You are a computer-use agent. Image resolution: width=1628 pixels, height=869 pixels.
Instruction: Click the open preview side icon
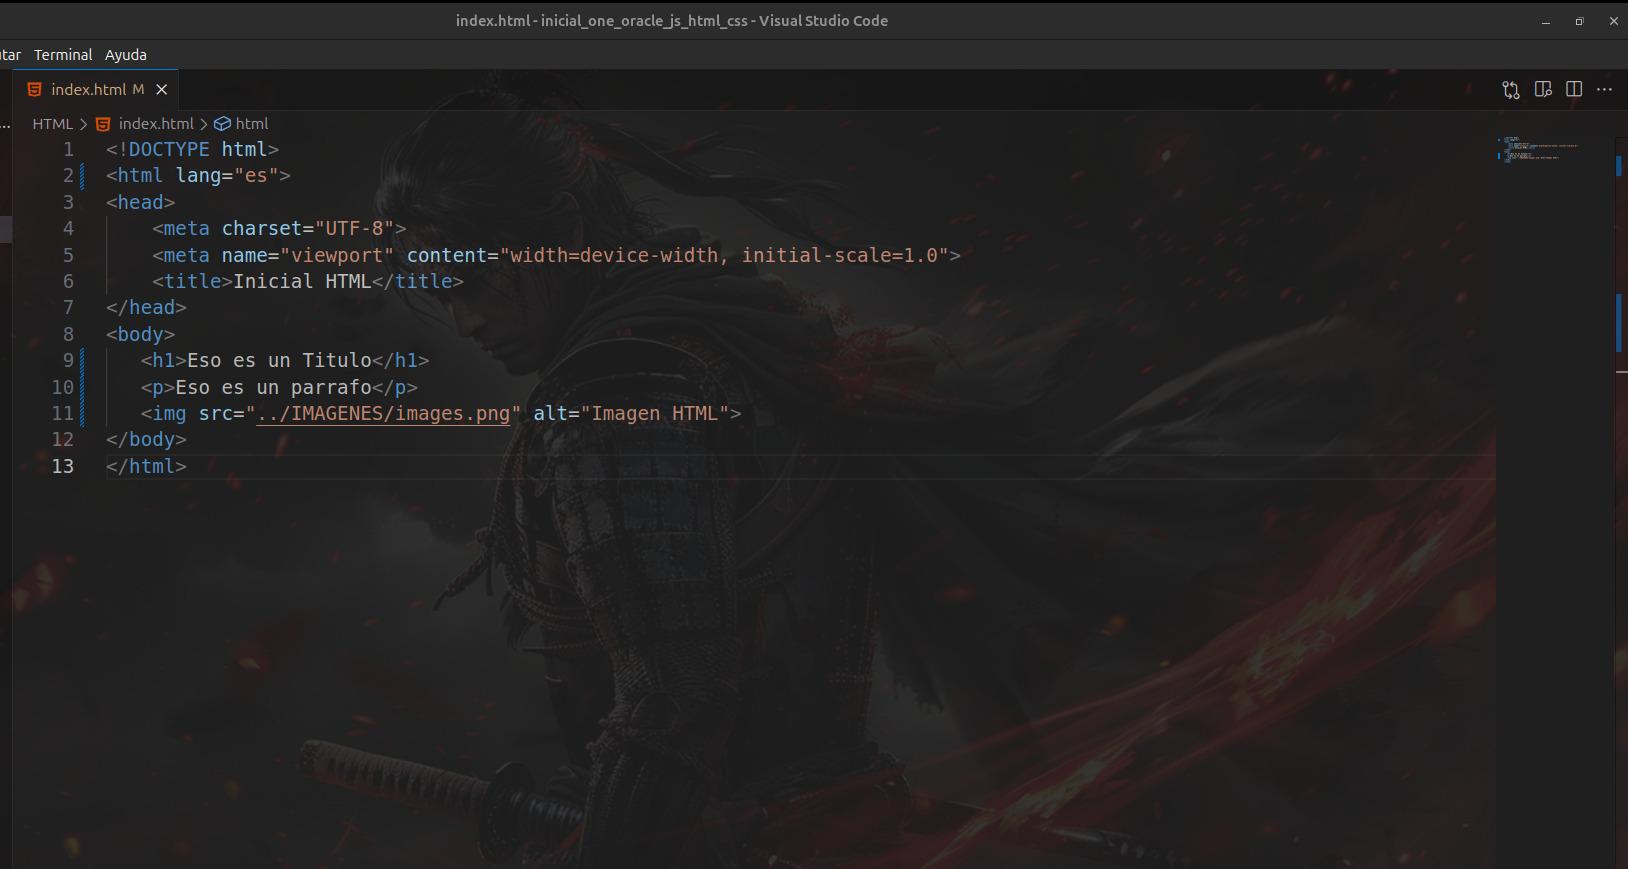[x=1543, y=90]
